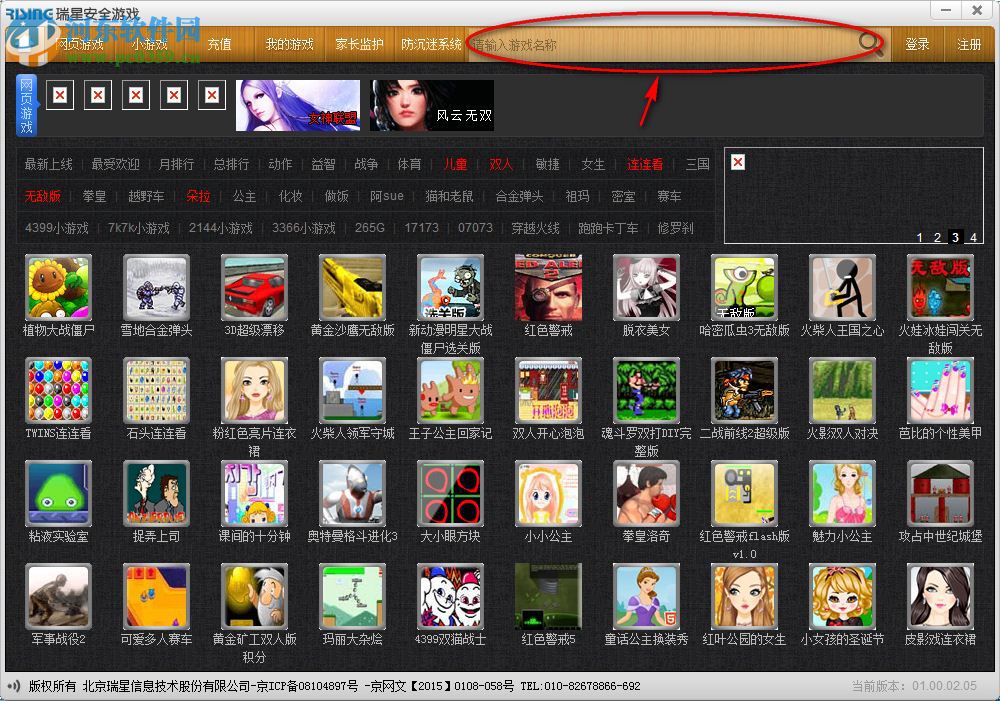Open the 军事战役2 game icon
This screenshot has height=701, width=1000.
click(x=59, y=596)
